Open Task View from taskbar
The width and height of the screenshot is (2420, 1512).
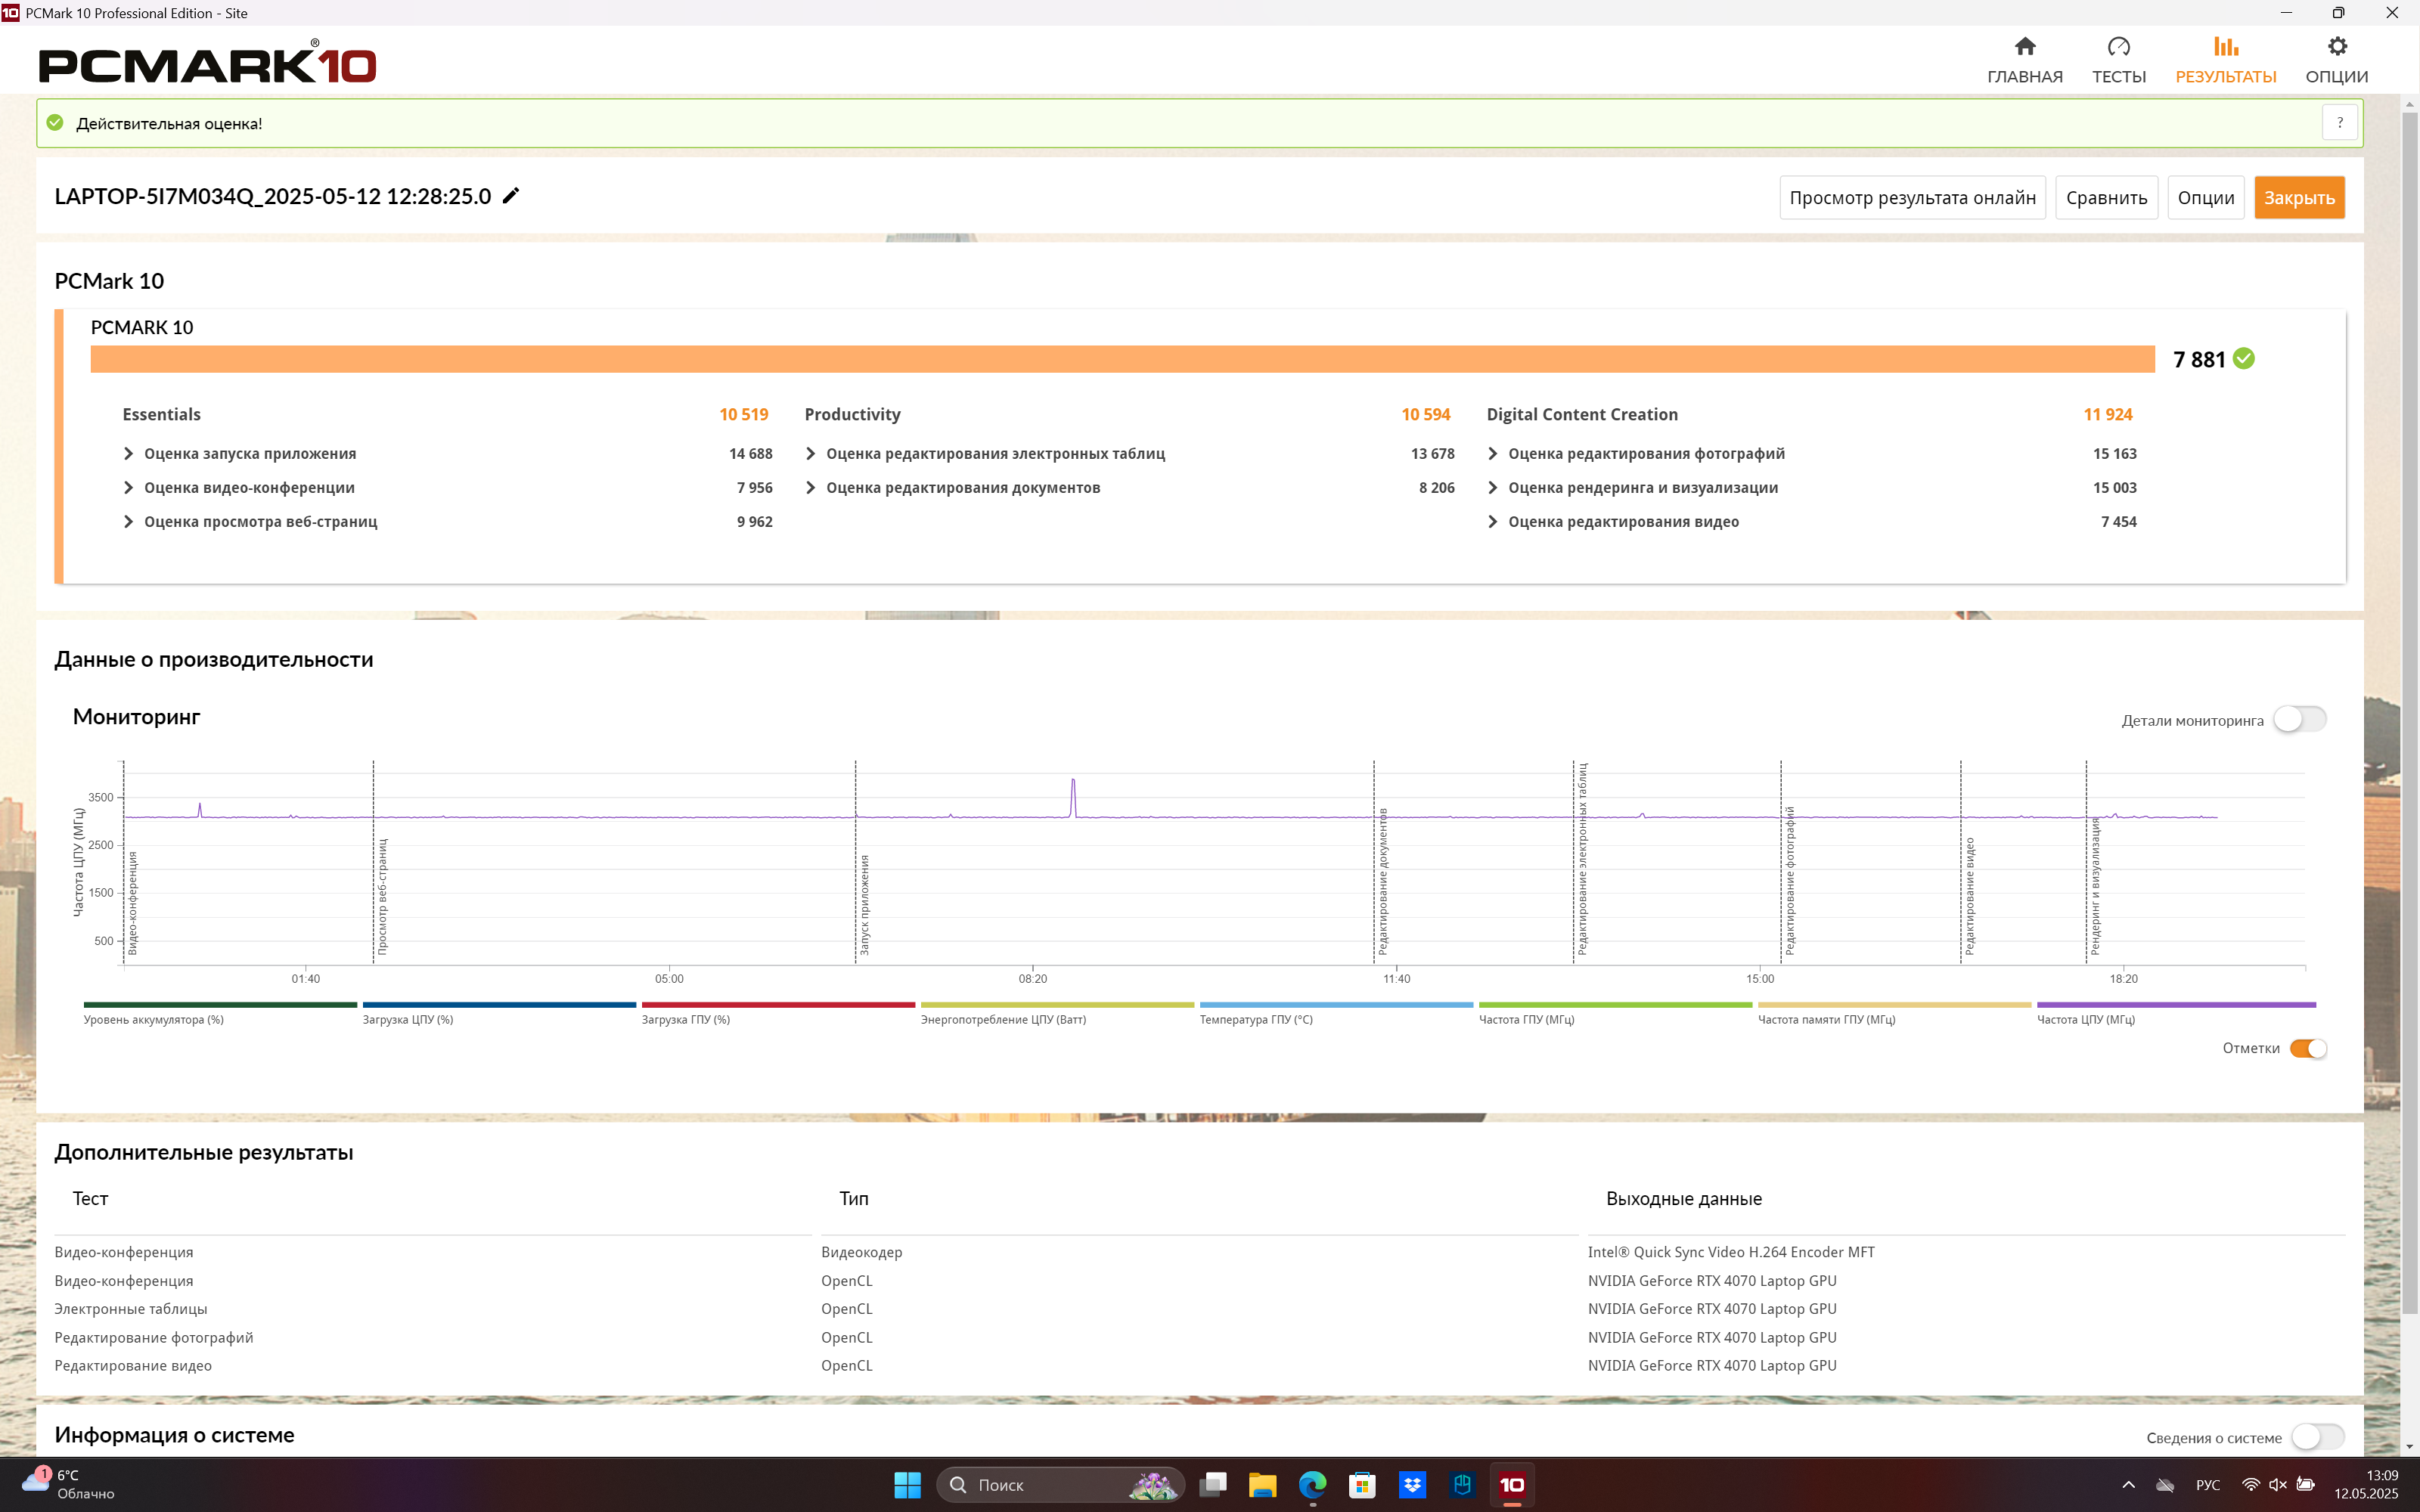(x=1213, y=1485)
